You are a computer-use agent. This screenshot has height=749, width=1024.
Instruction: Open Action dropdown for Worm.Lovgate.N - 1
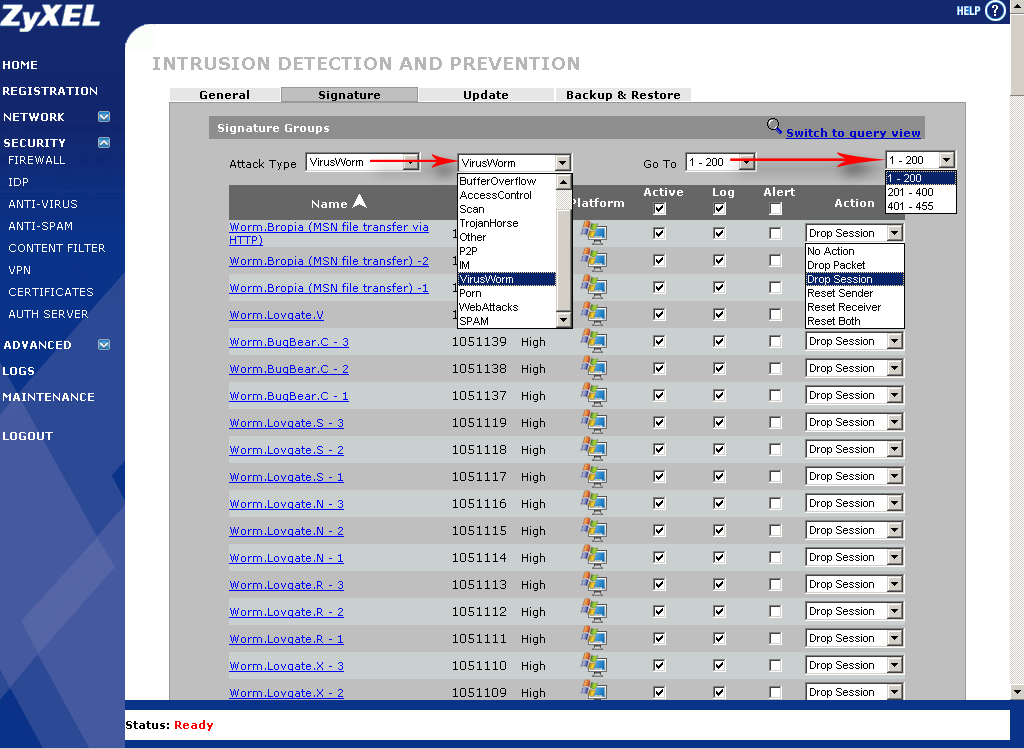pyautogui.click(x=854, y=557)
